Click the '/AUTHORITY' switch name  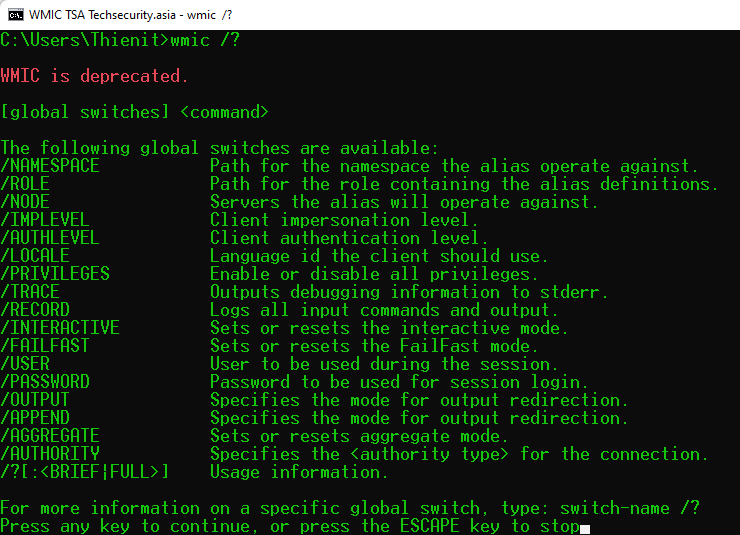click(50, 454)
